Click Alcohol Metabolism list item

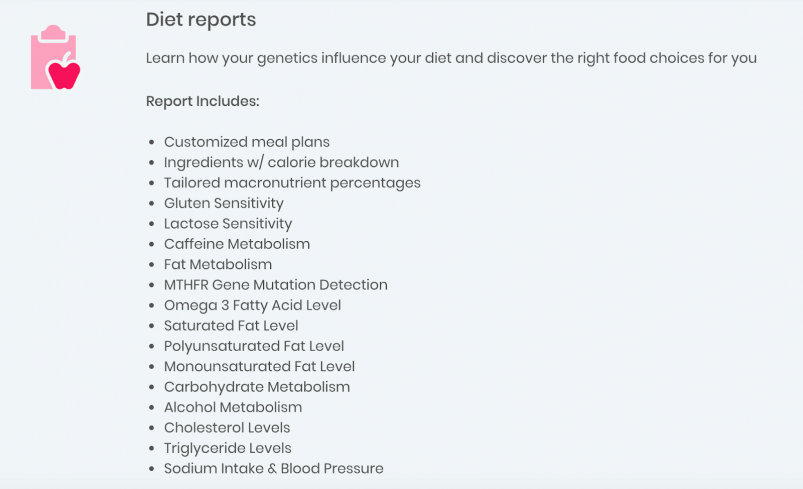click(x=233, y=408)
